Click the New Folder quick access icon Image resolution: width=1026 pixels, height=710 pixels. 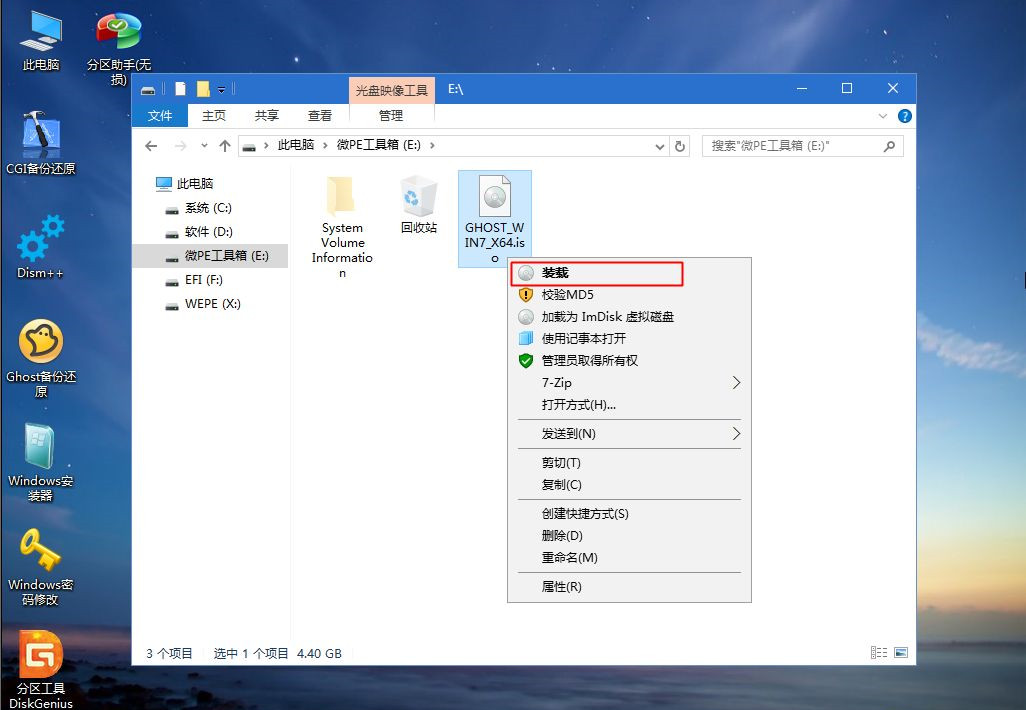(x=203, y=88)
